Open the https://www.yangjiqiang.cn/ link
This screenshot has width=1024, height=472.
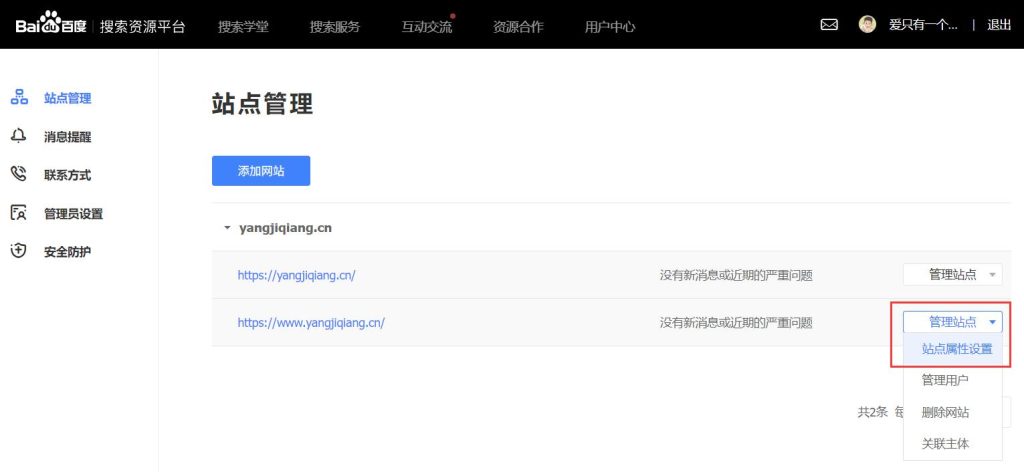point(311,322)
